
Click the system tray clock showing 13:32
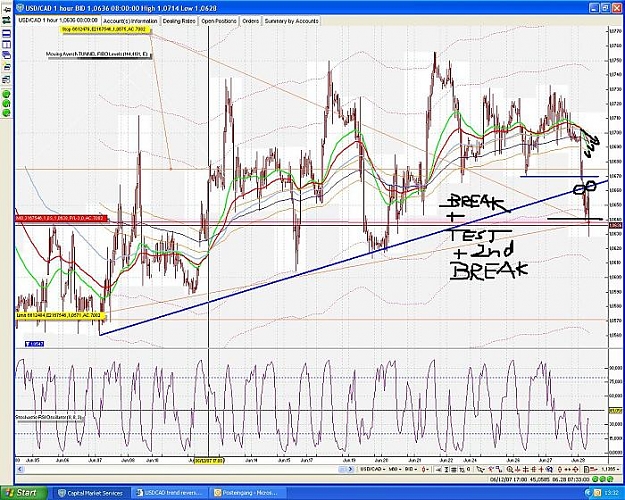point(611,493)
